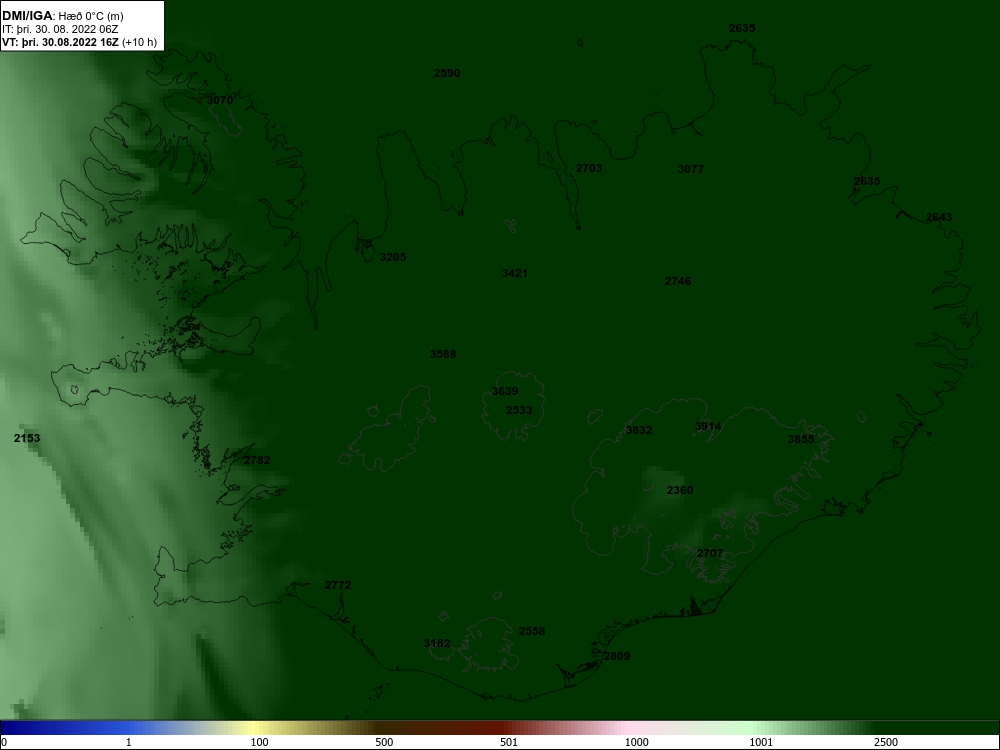Select the IT initial time line
Image resolution: width=1000 pixels, height=750 pixels.
62,29
